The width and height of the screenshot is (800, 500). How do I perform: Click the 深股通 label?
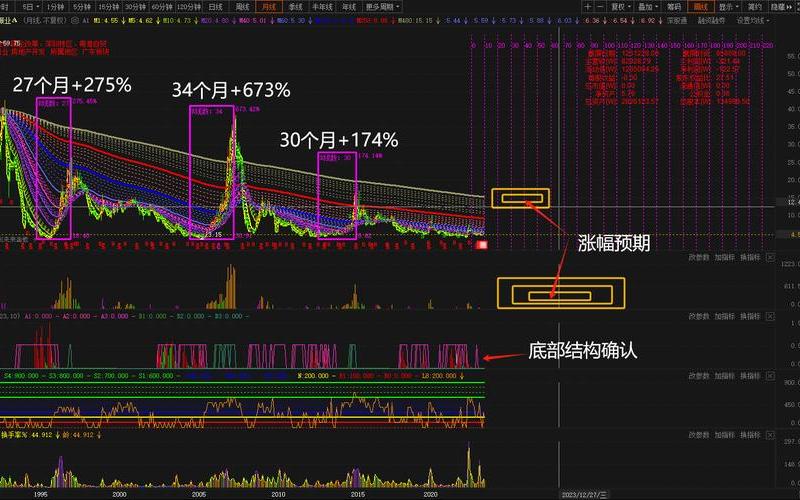point(677,21)
